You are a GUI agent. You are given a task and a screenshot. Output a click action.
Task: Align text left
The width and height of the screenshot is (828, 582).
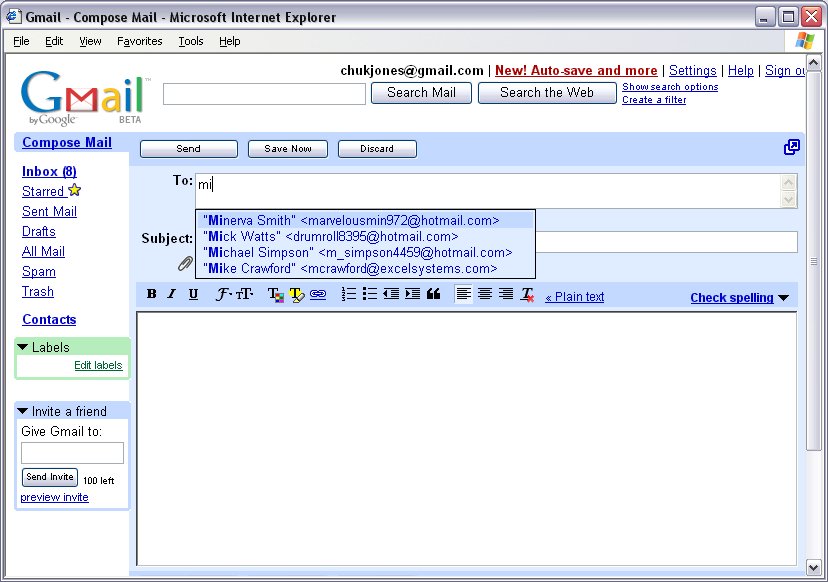pyautogui.click(x=464, y=294)
